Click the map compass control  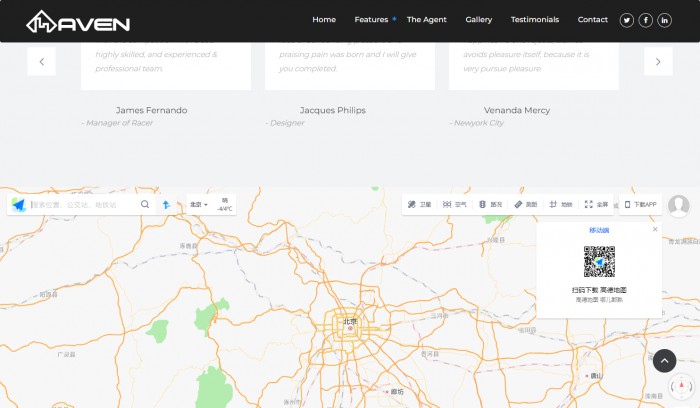[681, 386]
